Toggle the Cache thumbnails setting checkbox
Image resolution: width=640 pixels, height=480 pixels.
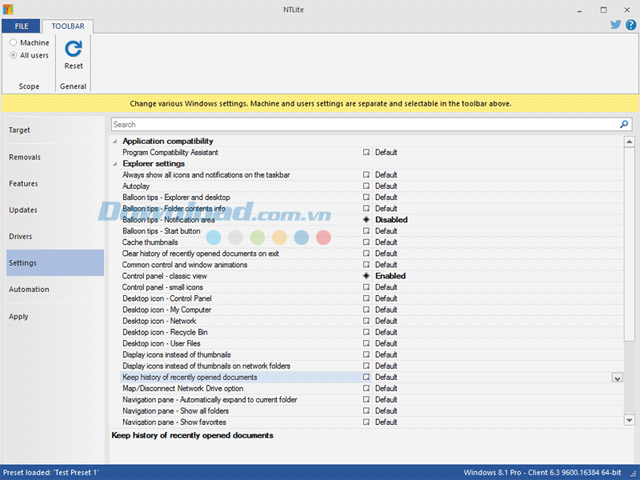click(x=366, y=242)
